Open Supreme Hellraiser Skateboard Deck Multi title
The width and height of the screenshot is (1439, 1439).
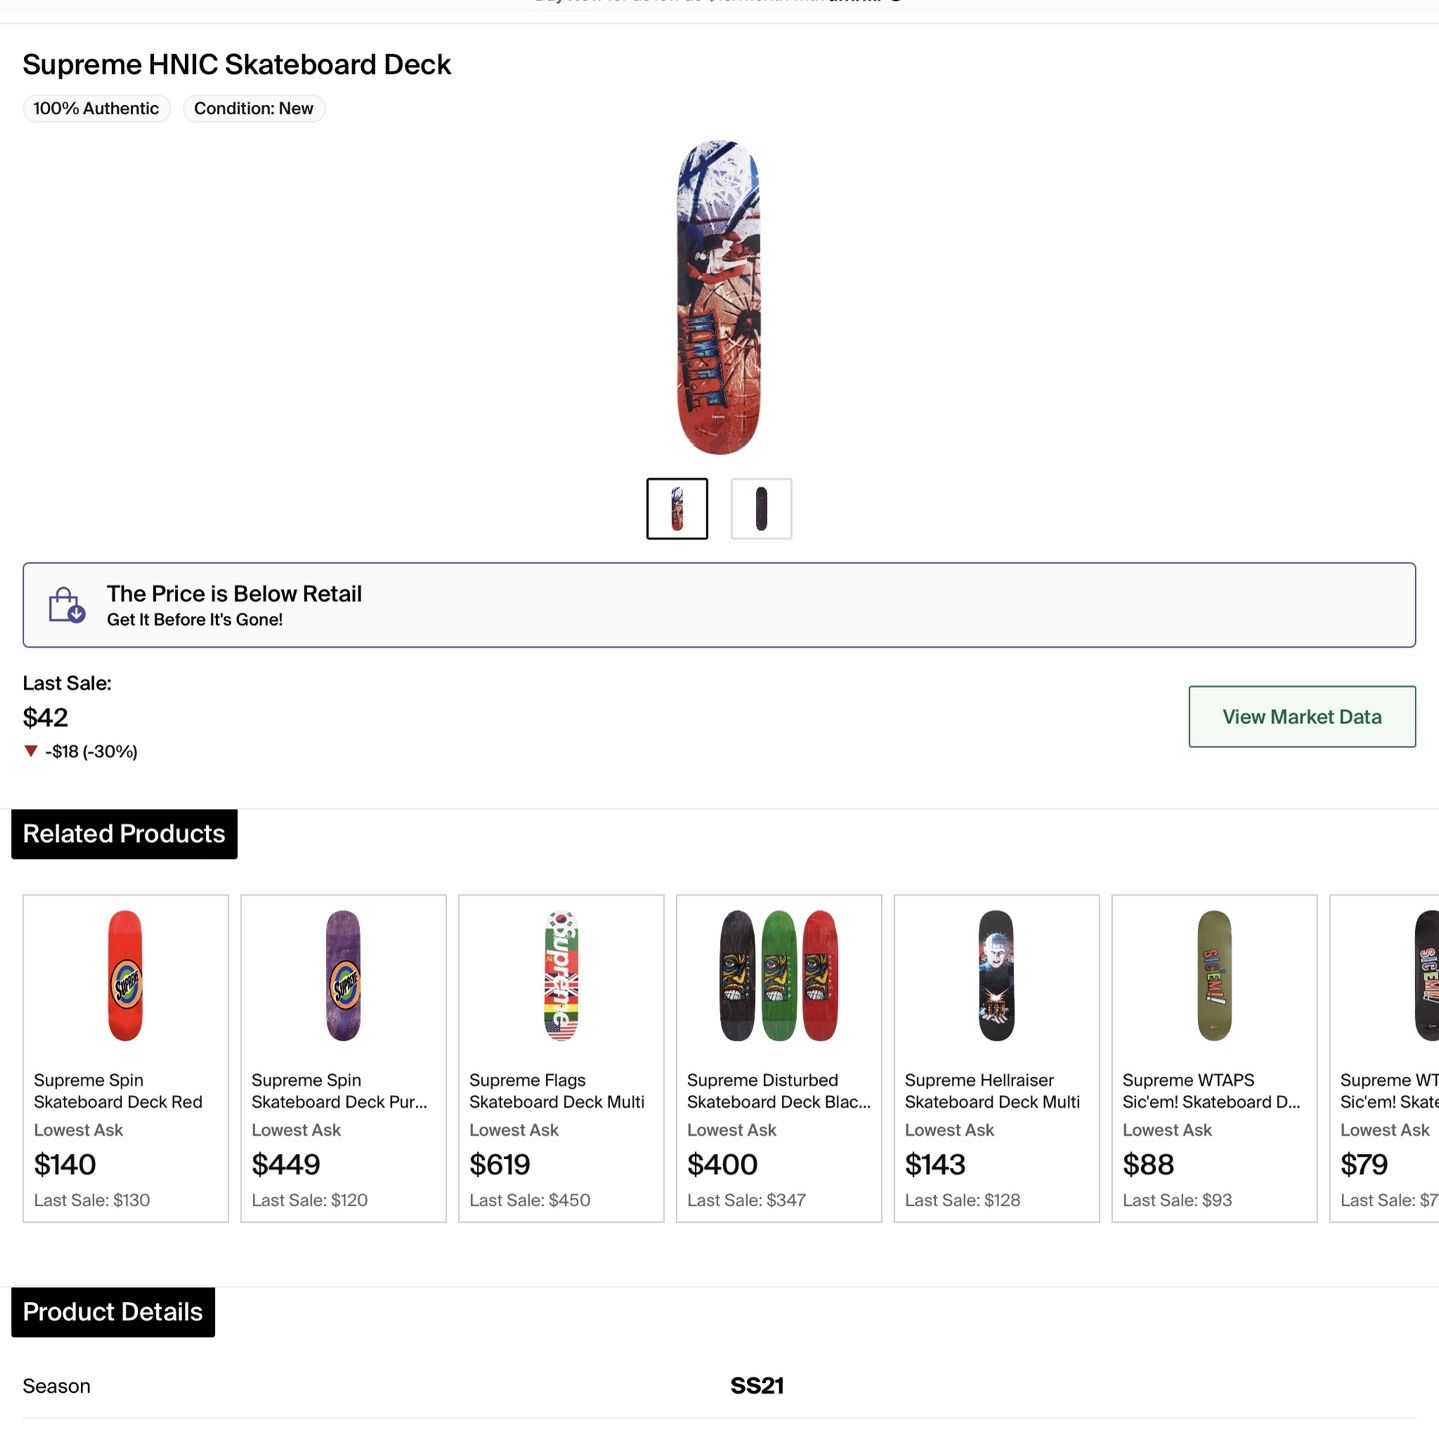coord(992,1091)
